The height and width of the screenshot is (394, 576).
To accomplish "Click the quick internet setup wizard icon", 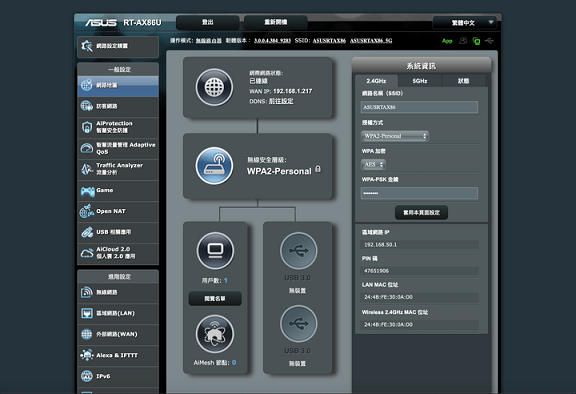I will coord(87,46).
